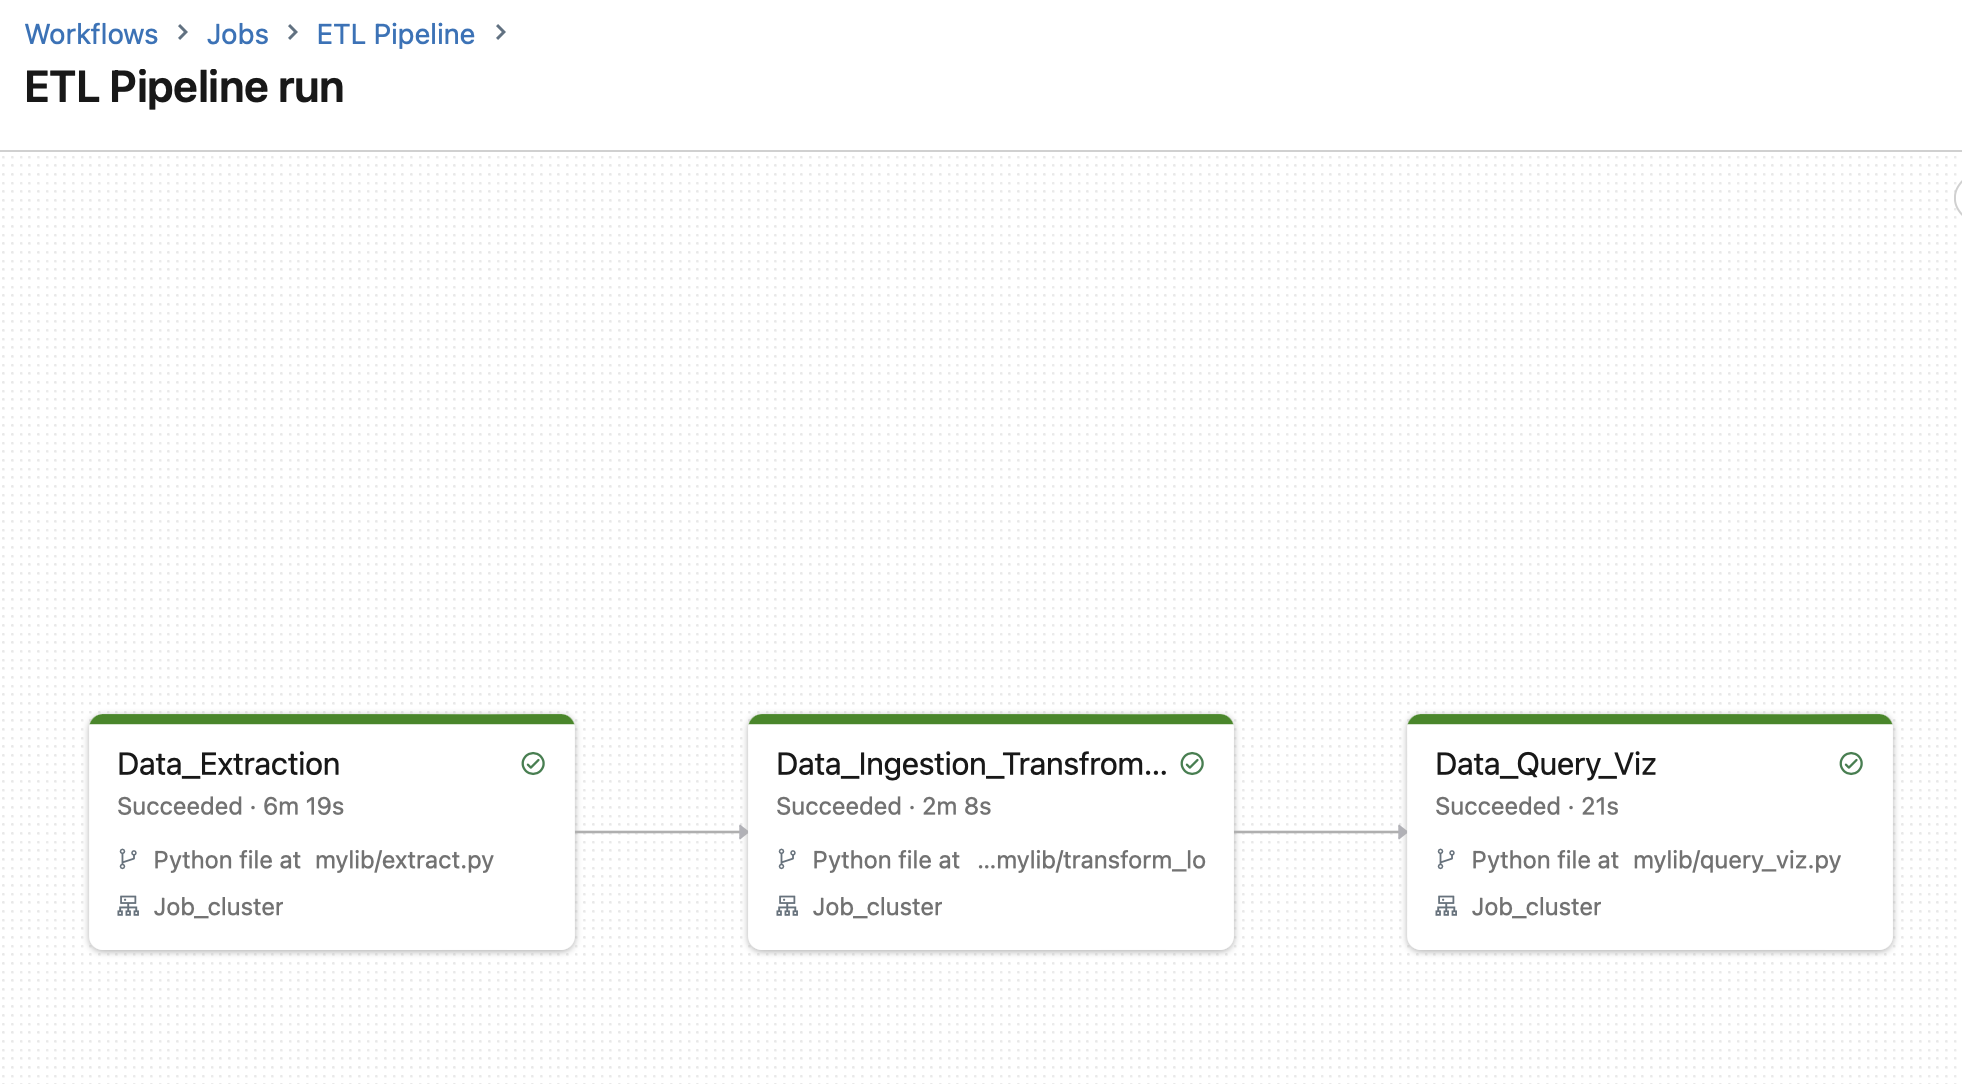Image resolution: width=1962 pixels, height=1084 pixels.
Task: Click the partially visible control at right edge
Action: [x=1957, y=198]
